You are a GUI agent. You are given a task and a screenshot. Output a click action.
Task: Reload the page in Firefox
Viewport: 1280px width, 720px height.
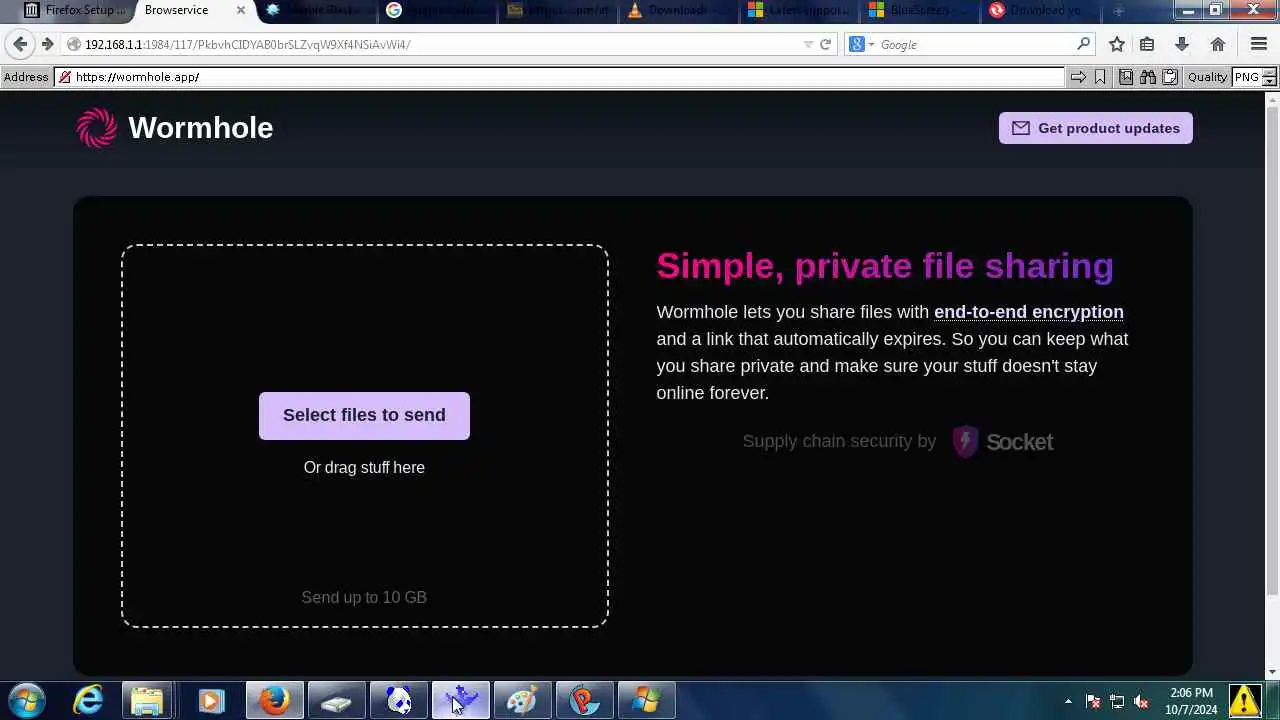[825, 44]
